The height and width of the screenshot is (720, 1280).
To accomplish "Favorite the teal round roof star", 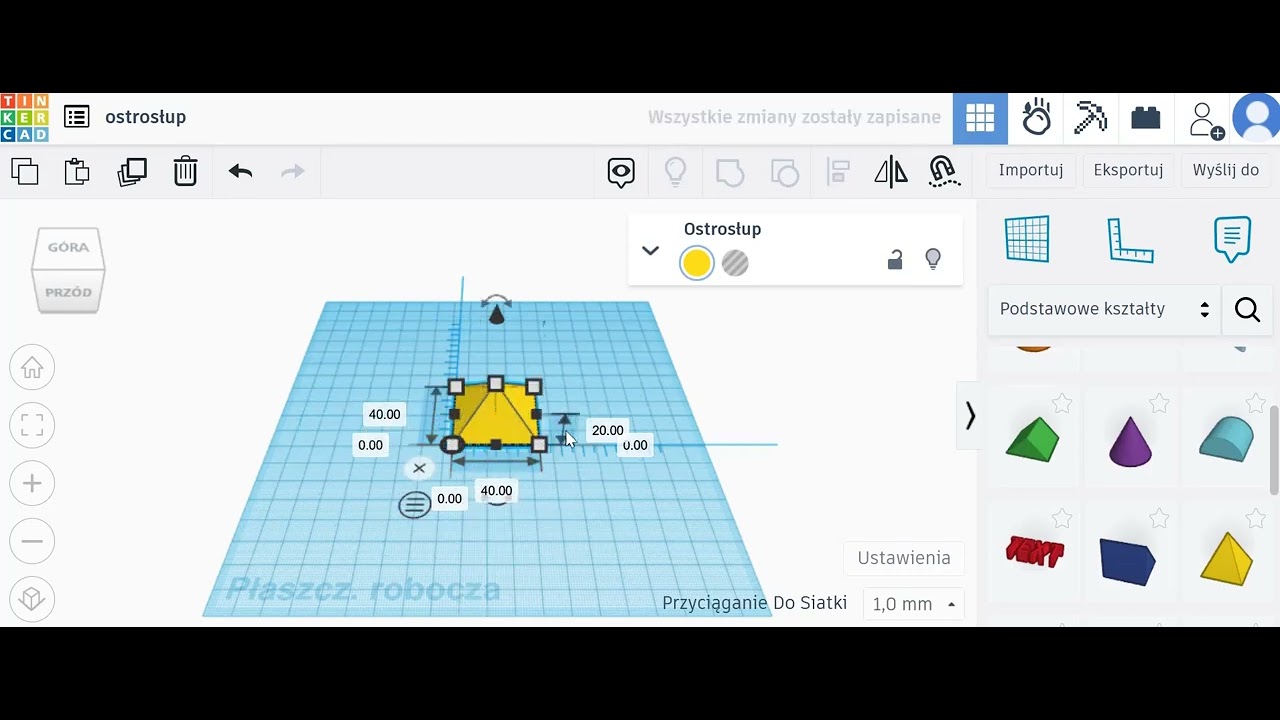I will click(1256, 404).
